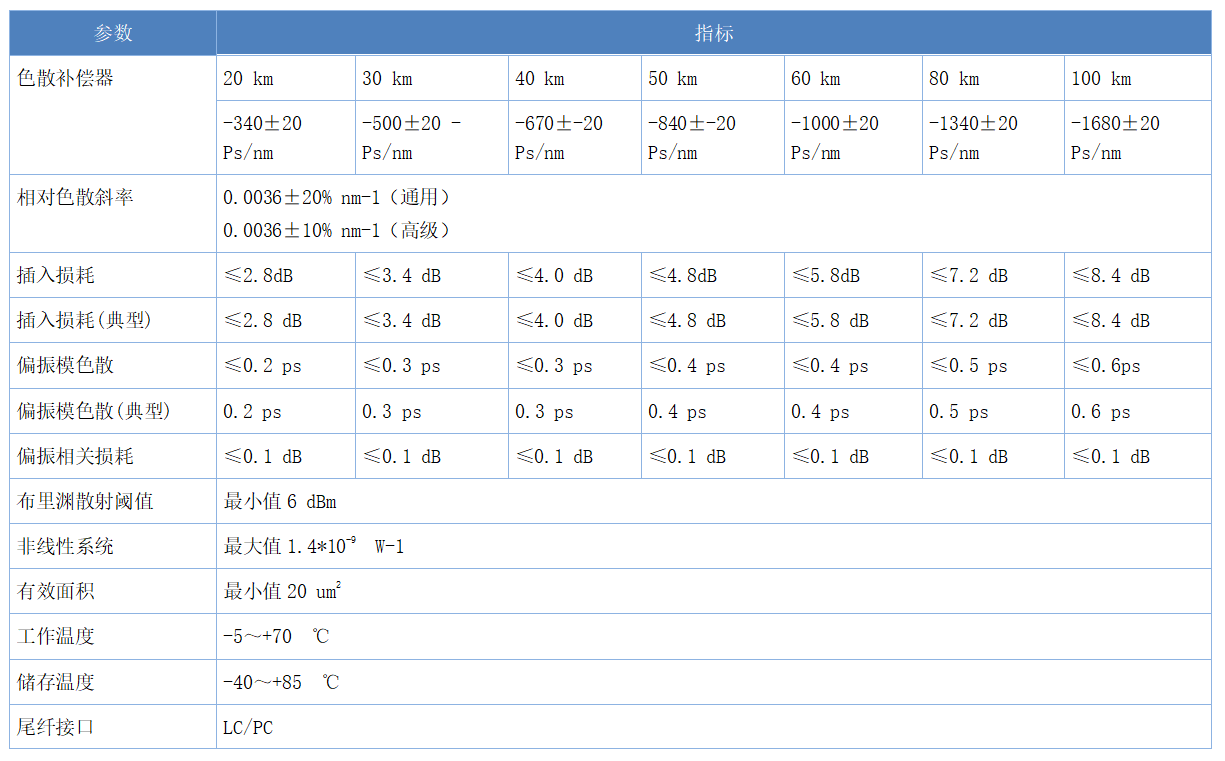Image resolution: width=1225 pixels, height=761 pixels.
Task: Click the 指标 header cell
Action: click(713, 33)
